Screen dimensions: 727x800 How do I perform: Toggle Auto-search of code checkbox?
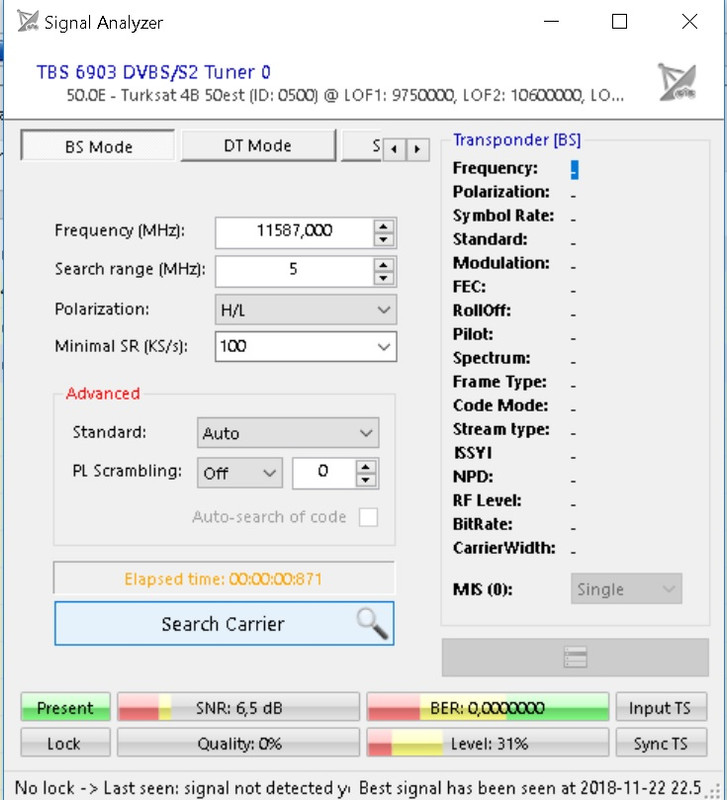coord(368,517)
